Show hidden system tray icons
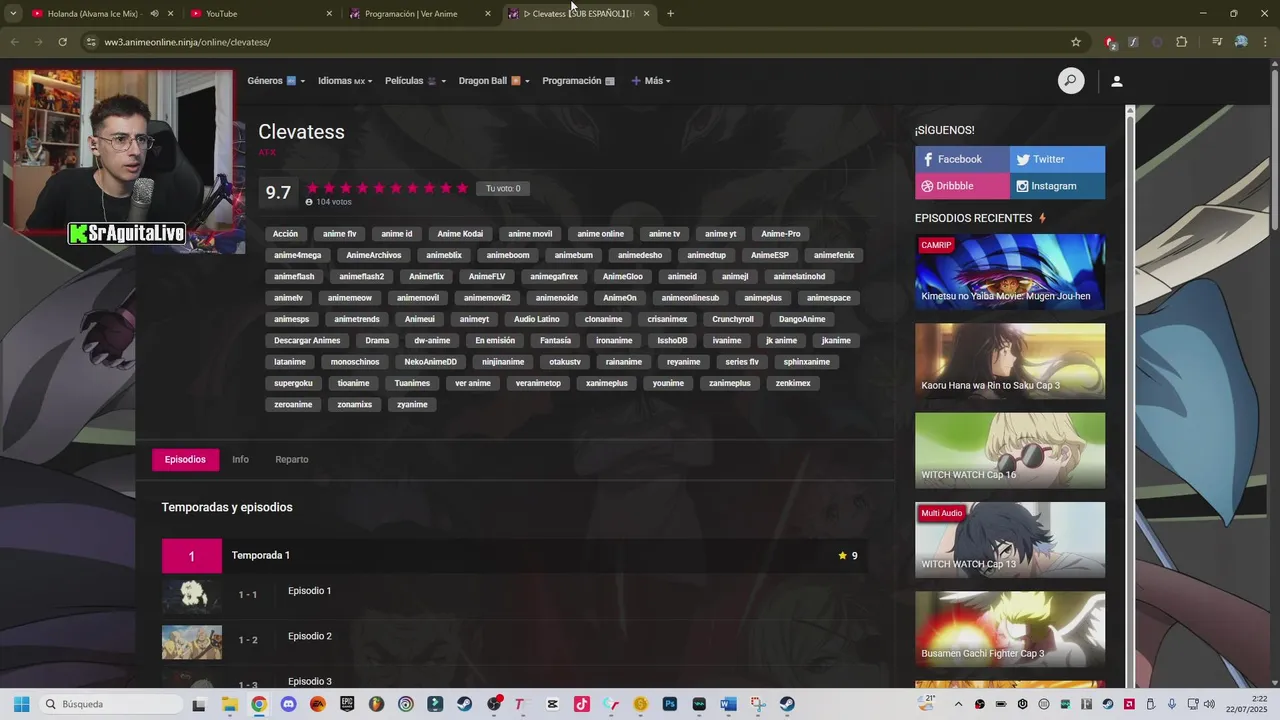 click(x=958, y=704)
